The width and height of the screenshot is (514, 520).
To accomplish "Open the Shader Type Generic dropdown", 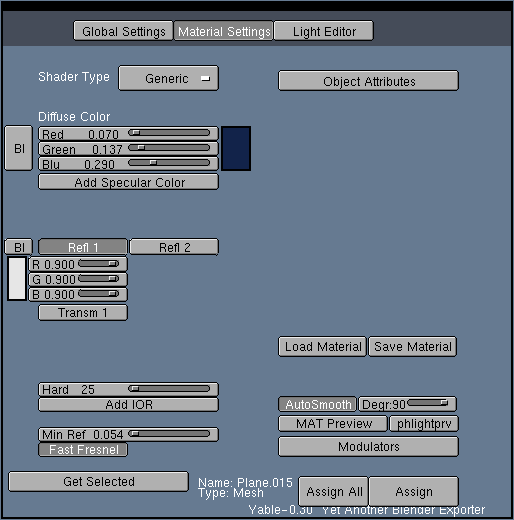I will 168,78.
